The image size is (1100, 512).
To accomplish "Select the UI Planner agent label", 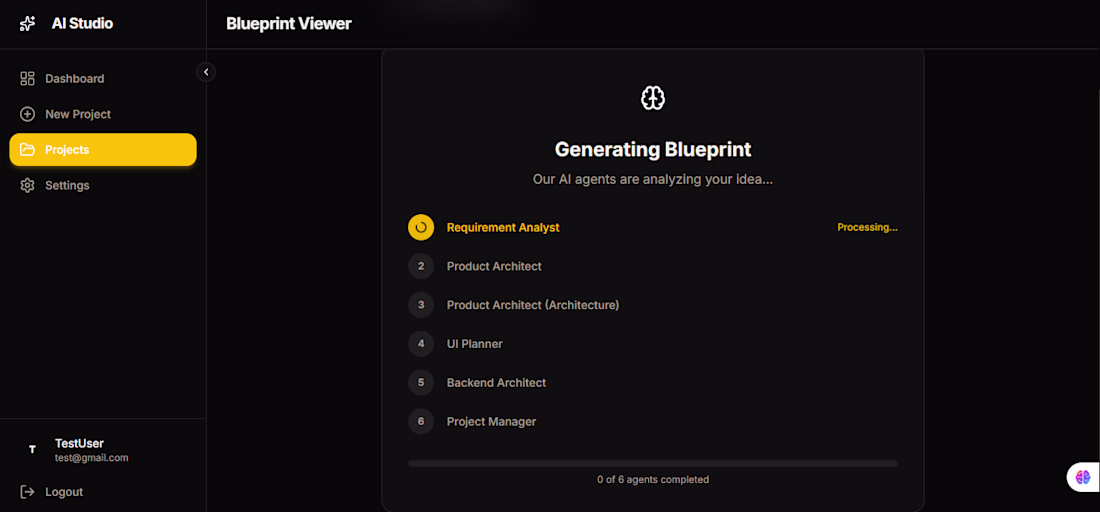I will (475, 344).
